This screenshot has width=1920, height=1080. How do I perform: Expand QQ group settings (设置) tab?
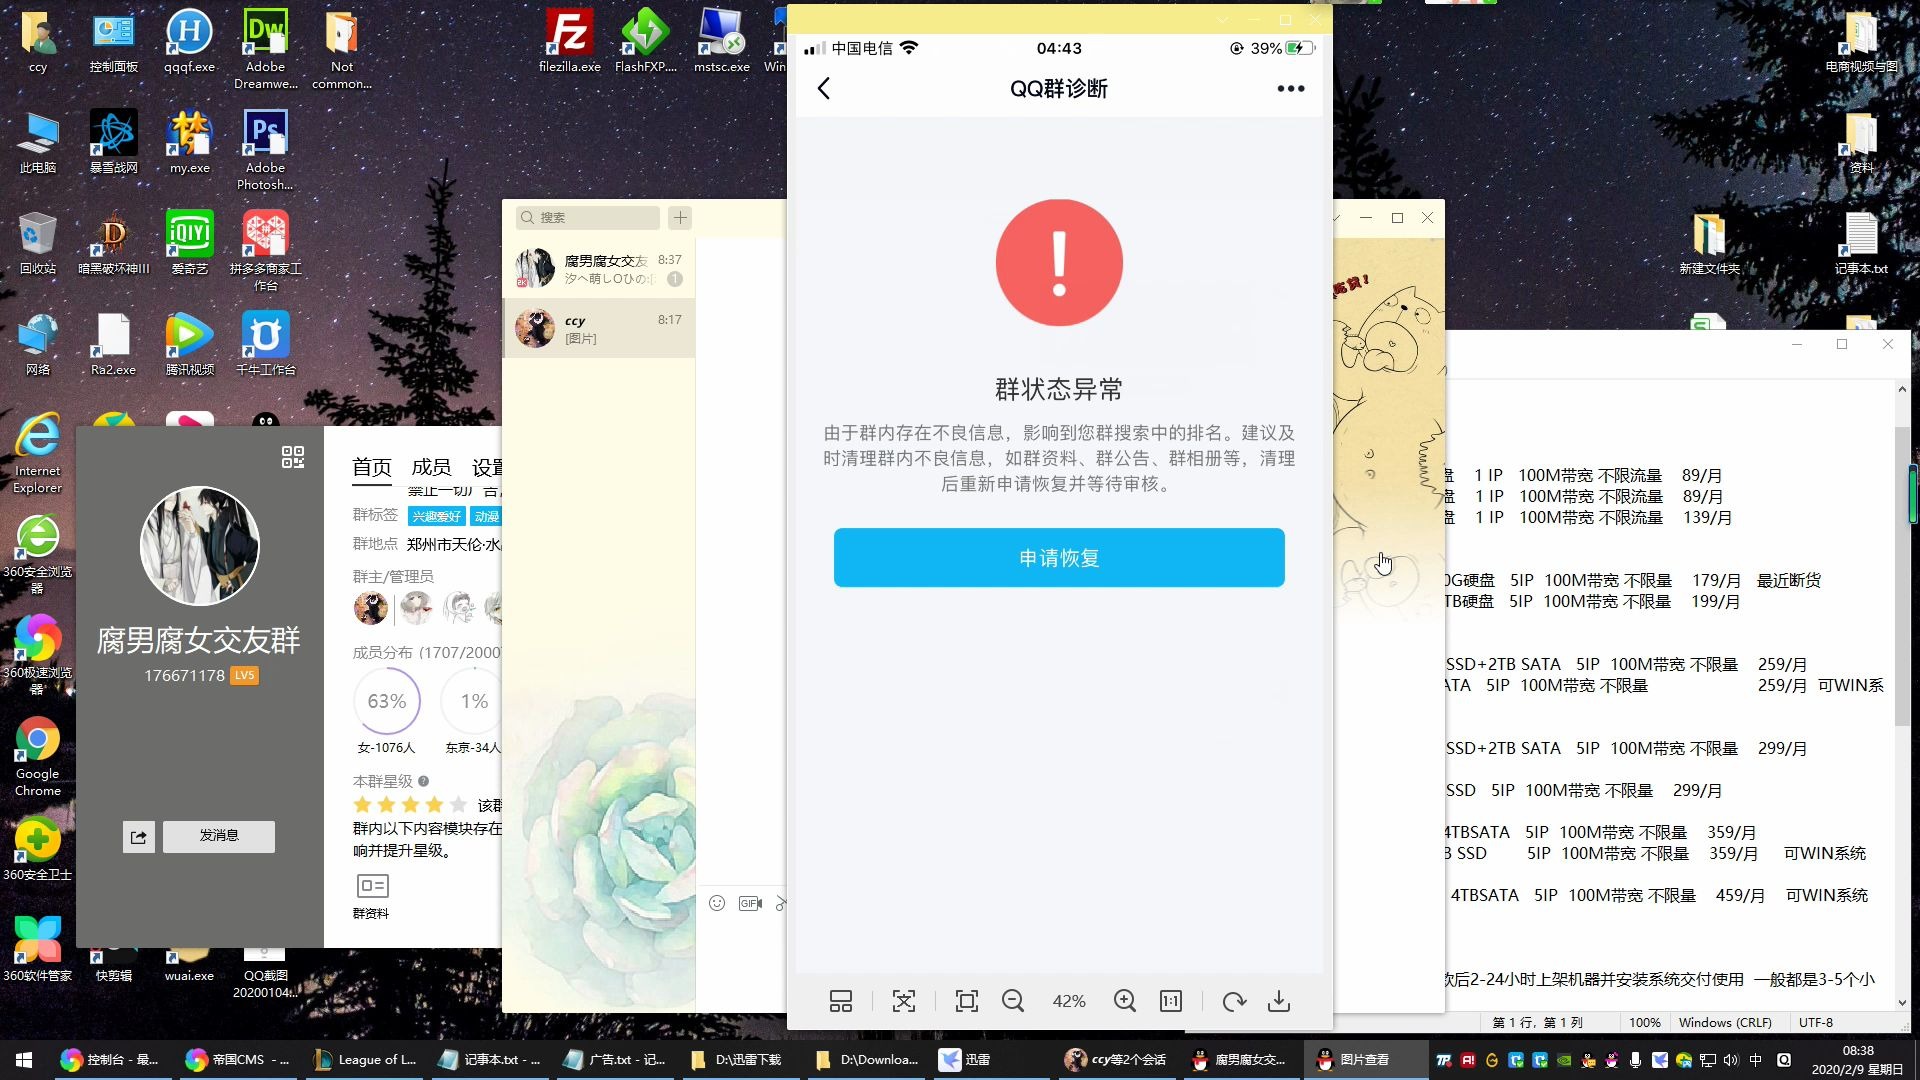pos(489,467)
